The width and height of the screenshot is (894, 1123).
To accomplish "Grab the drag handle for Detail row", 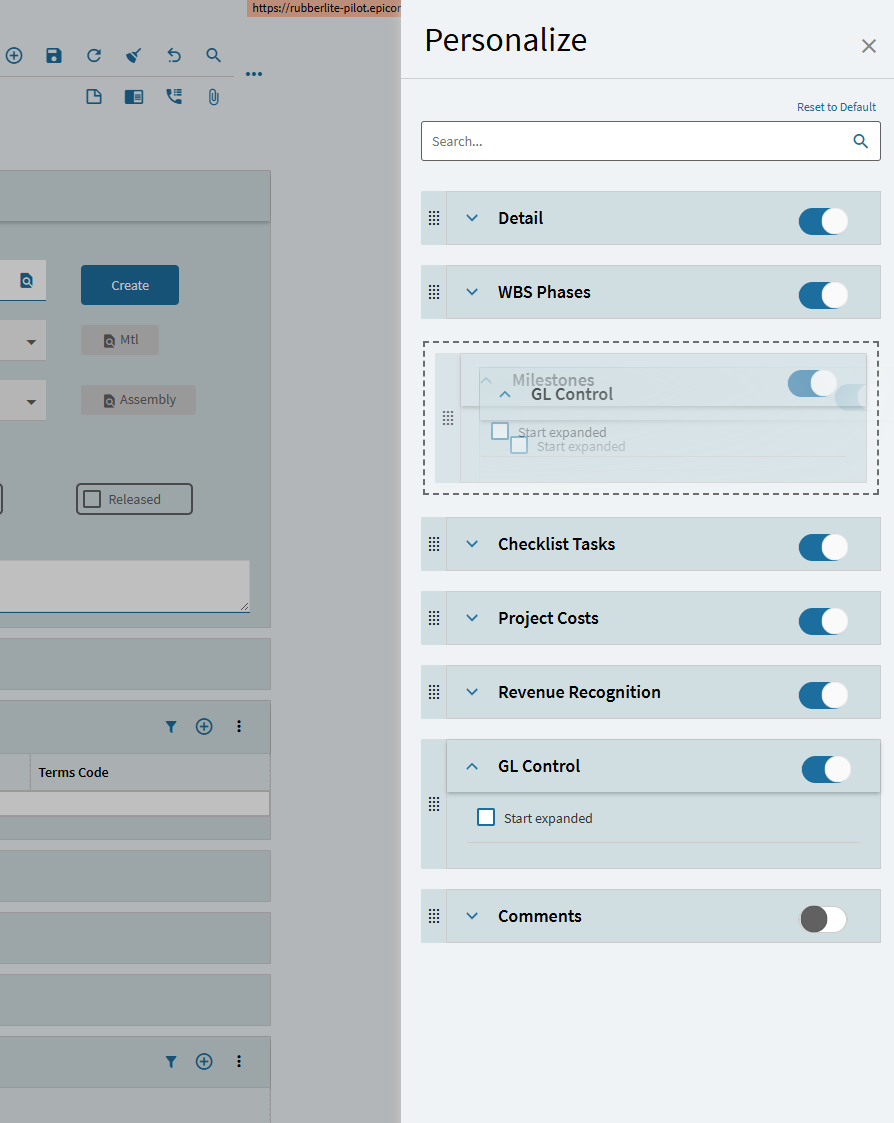I will pyautogui.click(x=434, y=218).
